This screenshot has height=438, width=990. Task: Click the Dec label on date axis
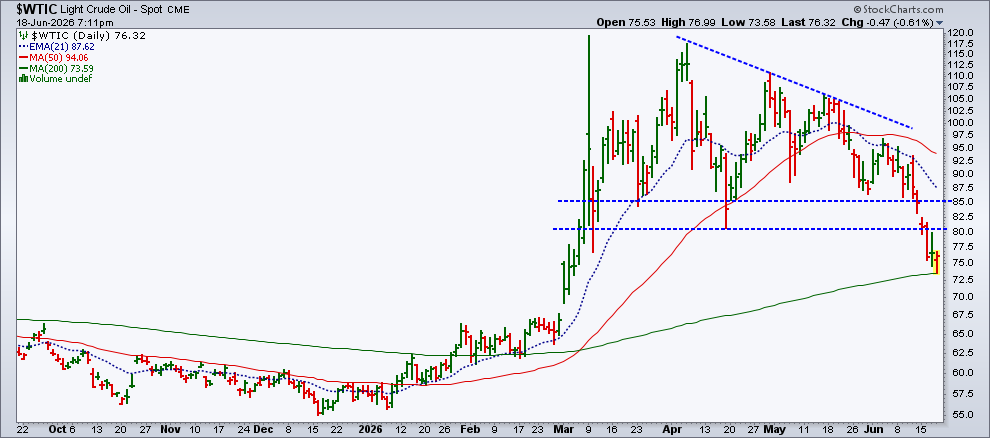click(263, 428)
